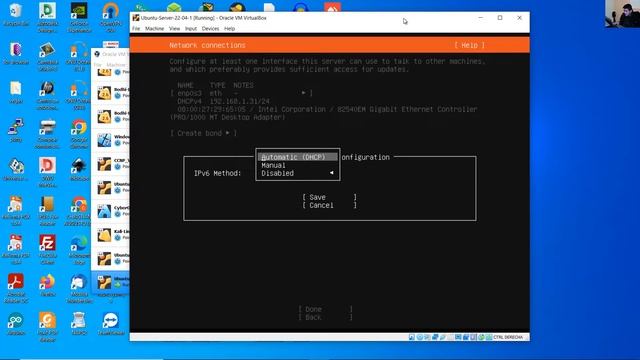This screenshot has height=360, width=640.
Task: Expand the enp0s3 interface row menu
Action: coord(242,93)
